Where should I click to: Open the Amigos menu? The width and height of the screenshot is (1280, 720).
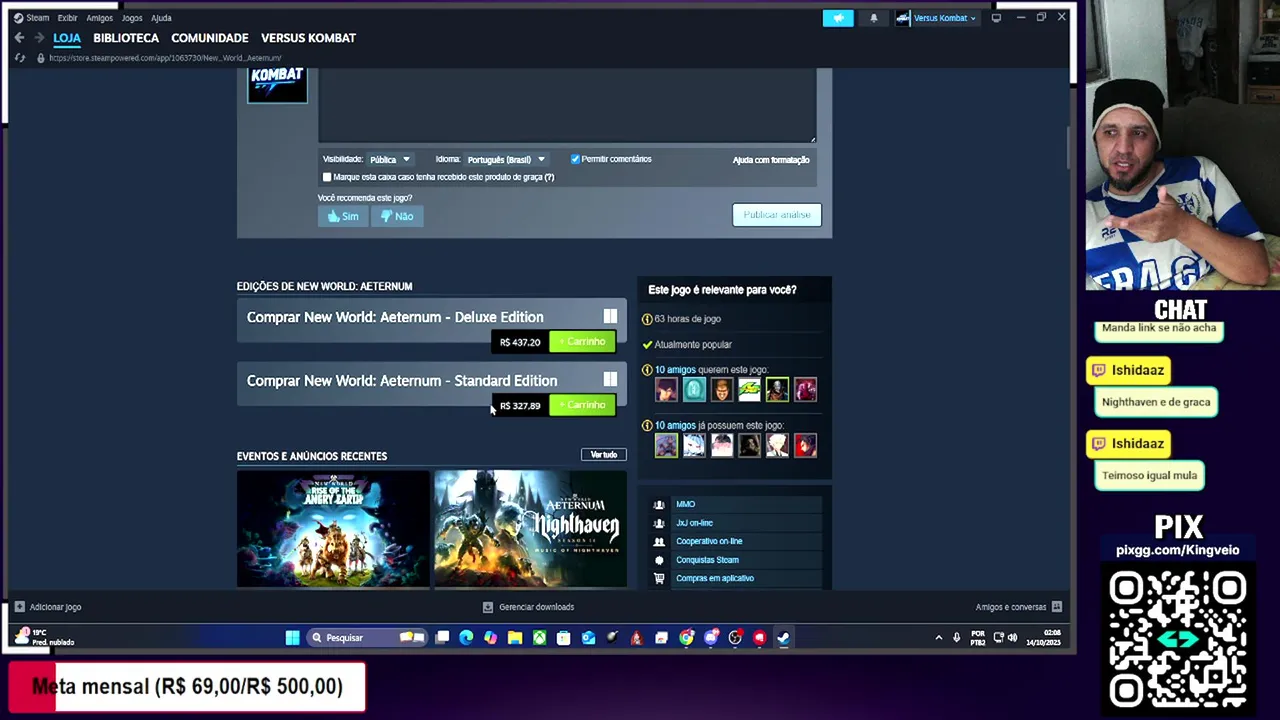[x=100, y=18]
